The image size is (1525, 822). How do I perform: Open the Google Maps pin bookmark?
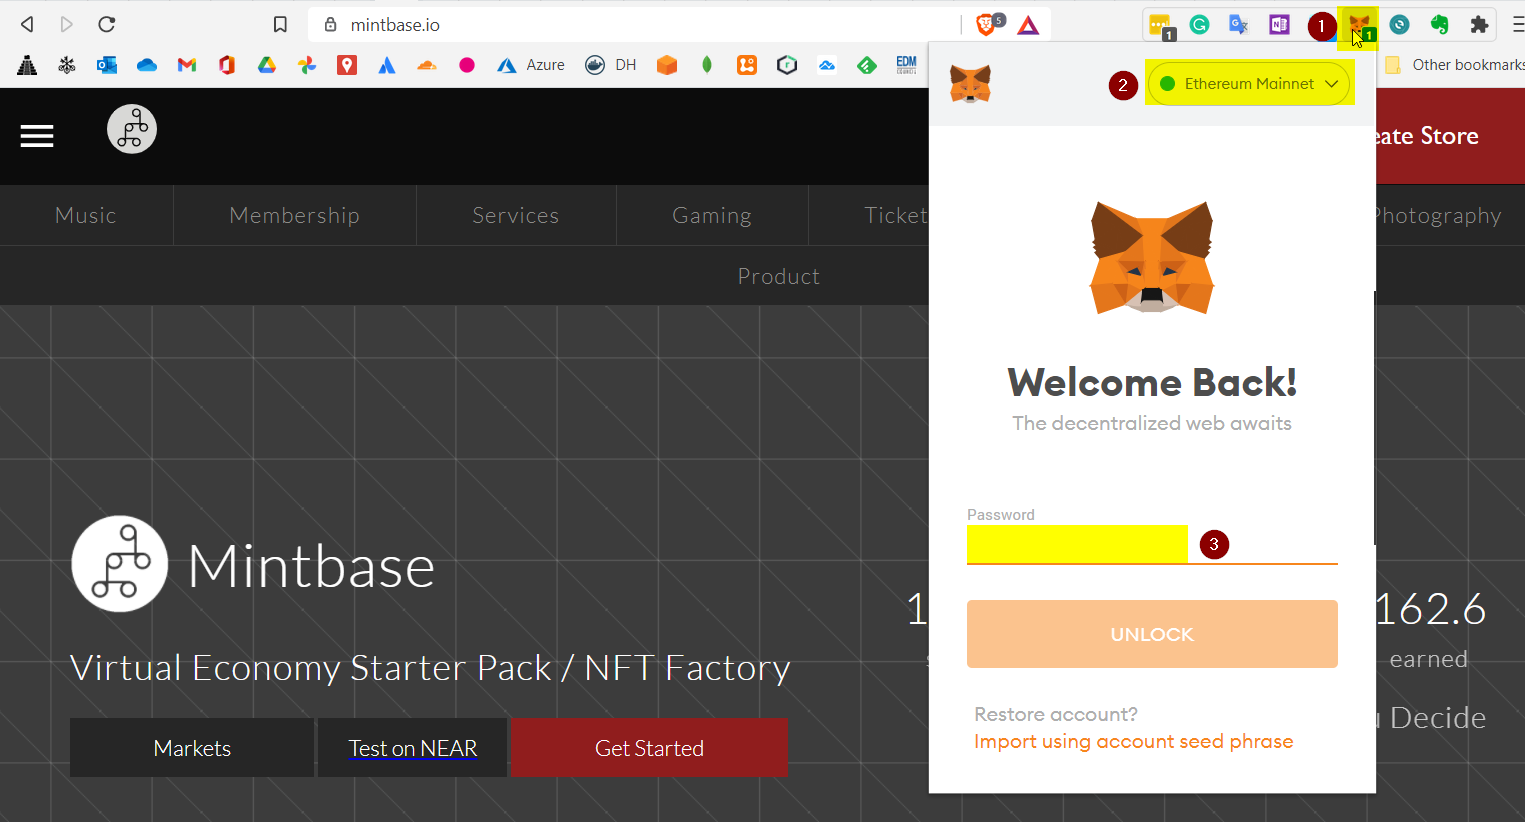pyautogui.click(x=347, y=65)
